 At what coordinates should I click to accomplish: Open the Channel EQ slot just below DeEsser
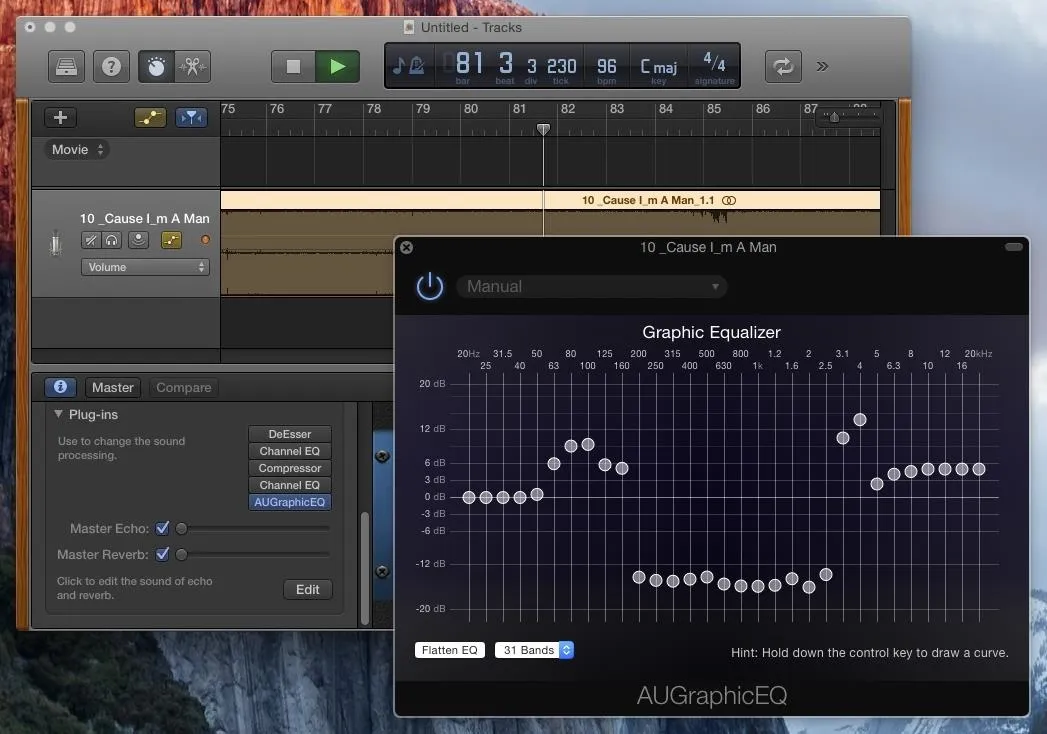coord(290,451)
